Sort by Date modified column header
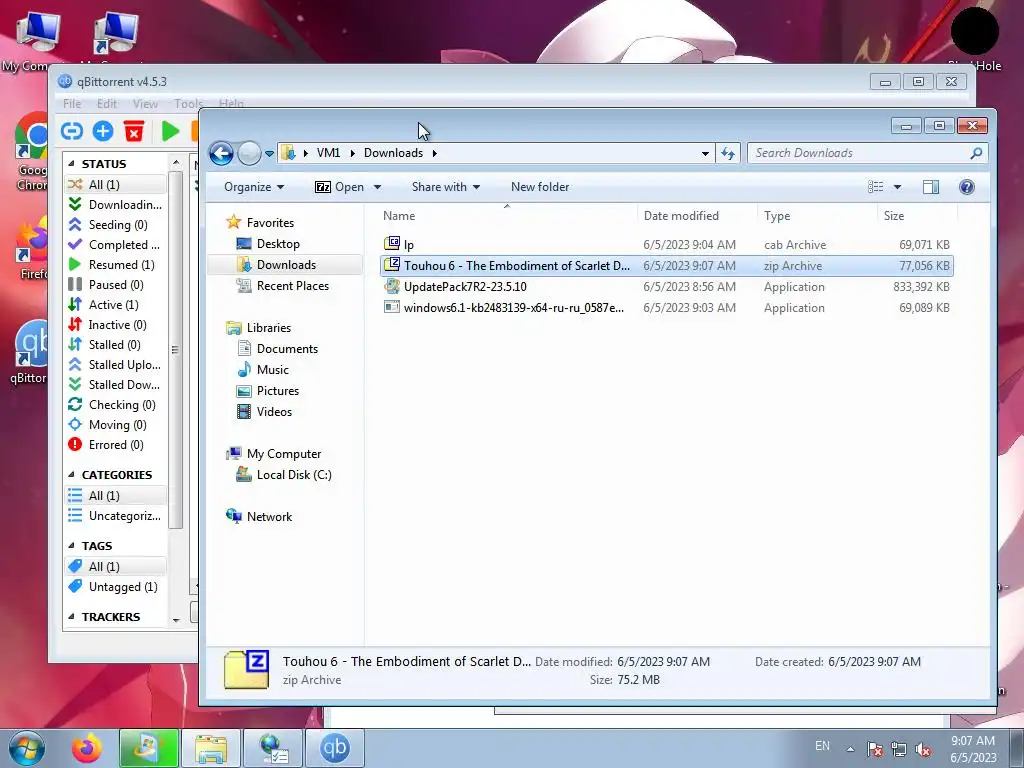1024x768 pixels. click(697, 216)
